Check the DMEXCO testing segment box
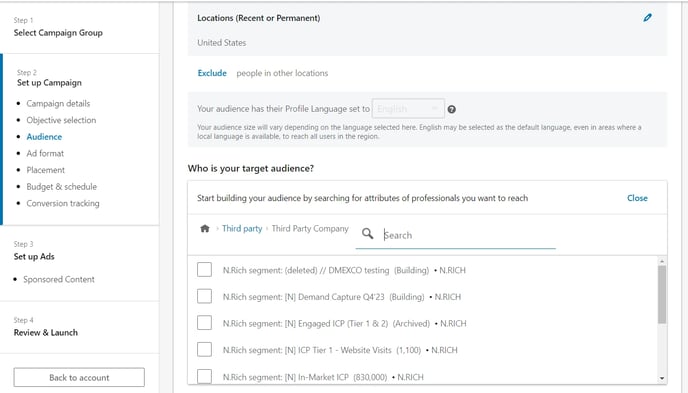Image resolution: width=688 pixels, height=393 pixels. 204,270
